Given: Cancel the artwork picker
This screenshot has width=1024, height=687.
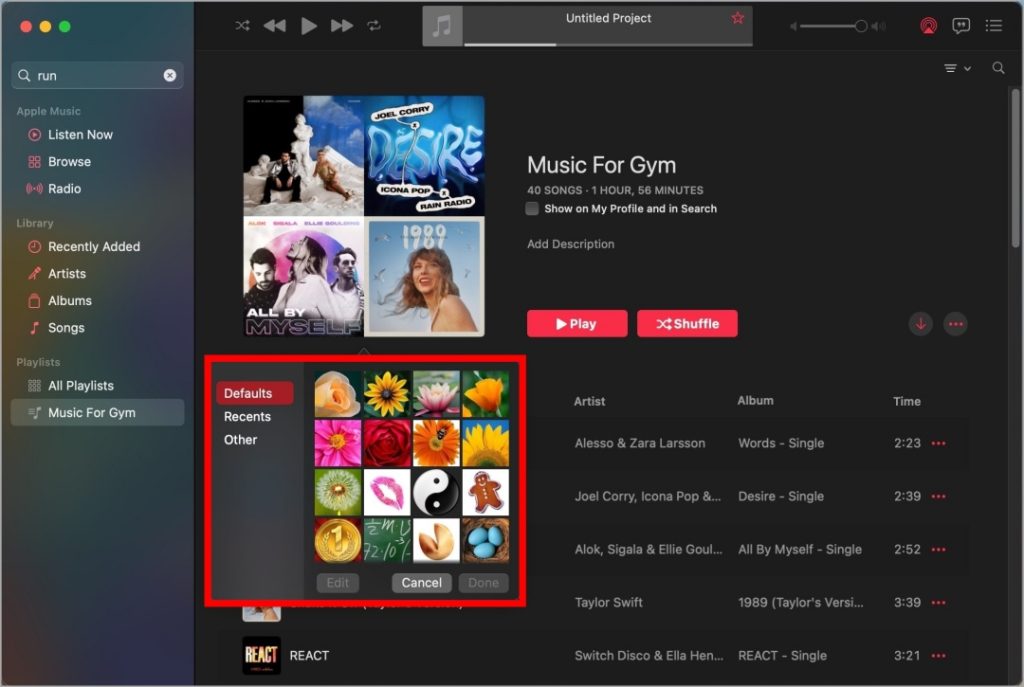Looking at the screenshot, I should point(421,583).
